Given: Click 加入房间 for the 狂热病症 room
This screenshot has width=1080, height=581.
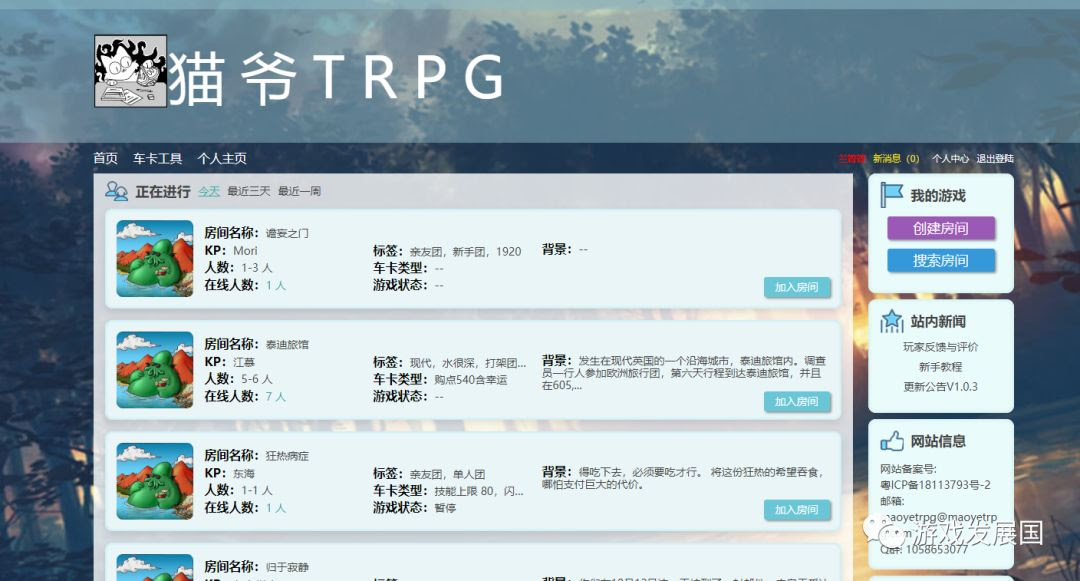Looking at the screenshot, I should (x=797, y=509).
